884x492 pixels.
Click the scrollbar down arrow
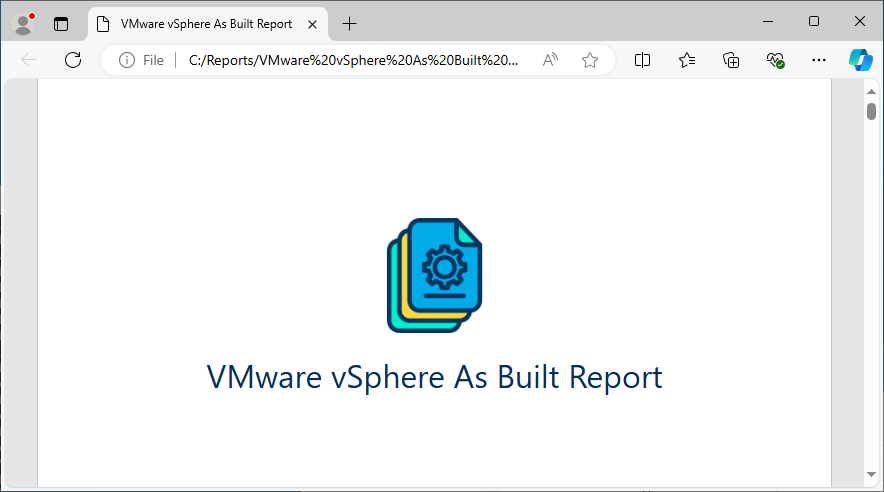pos(872,475)
